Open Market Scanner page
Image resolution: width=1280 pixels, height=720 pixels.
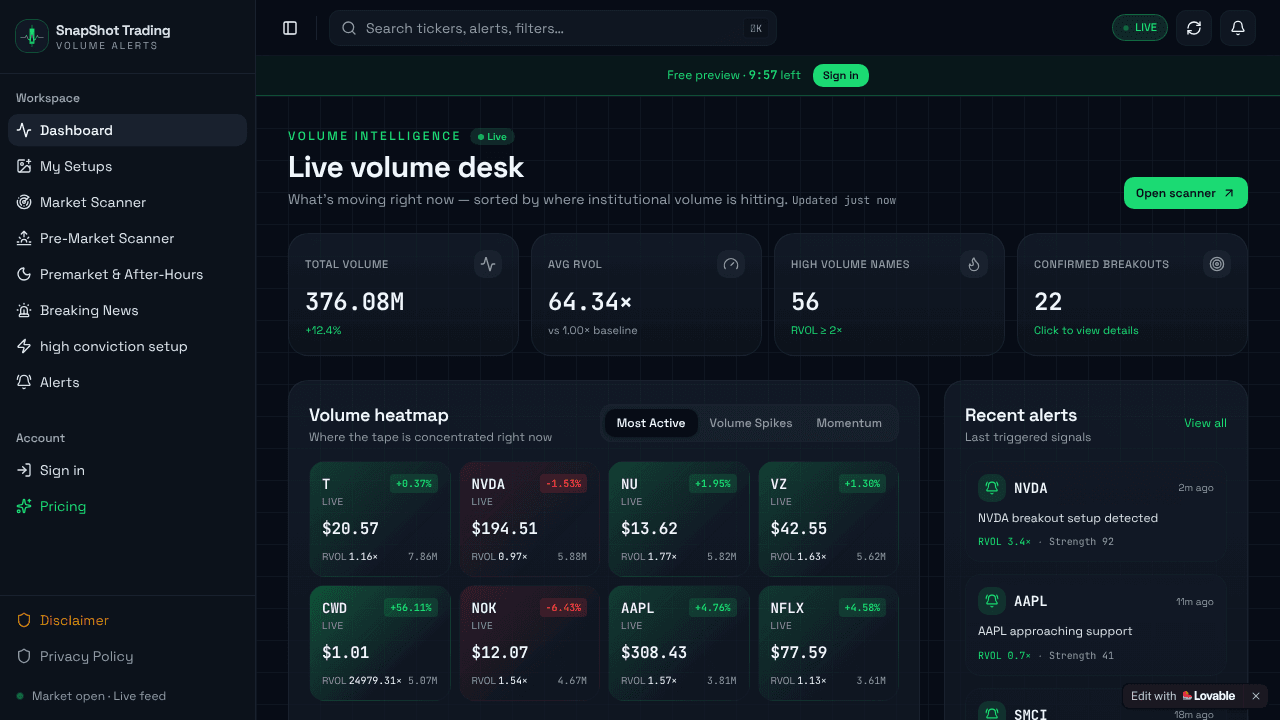click(127, 202)
